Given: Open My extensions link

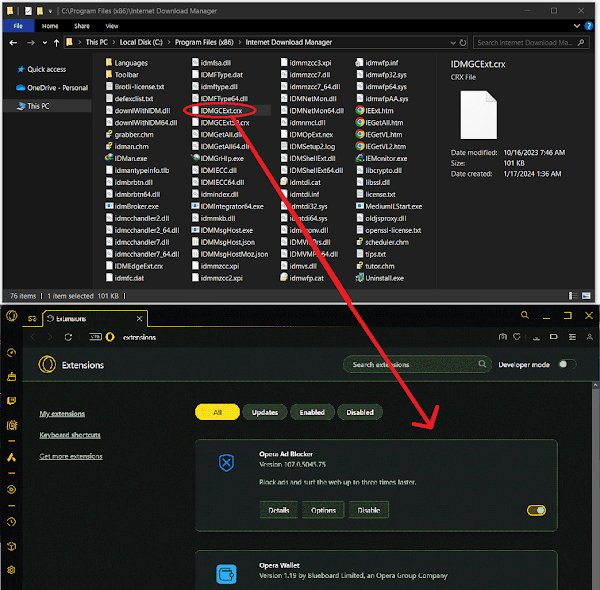Looking at the screenshot, I should point(62,414).
